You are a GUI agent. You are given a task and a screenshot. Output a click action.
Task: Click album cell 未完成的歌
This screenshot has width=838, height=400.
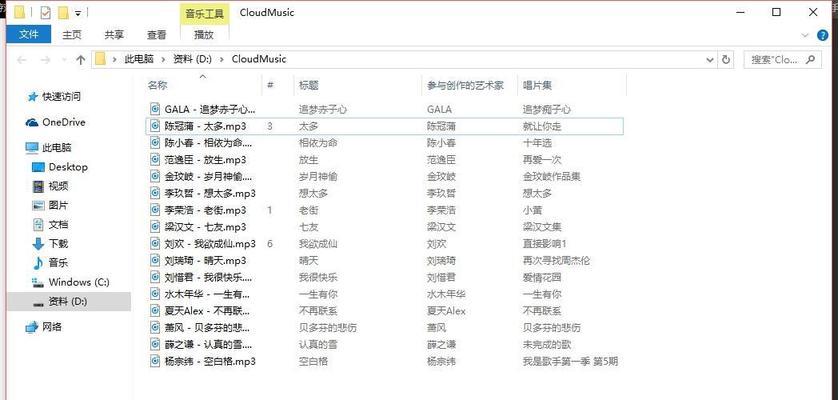pyautogui.click(x=546, y=344)
